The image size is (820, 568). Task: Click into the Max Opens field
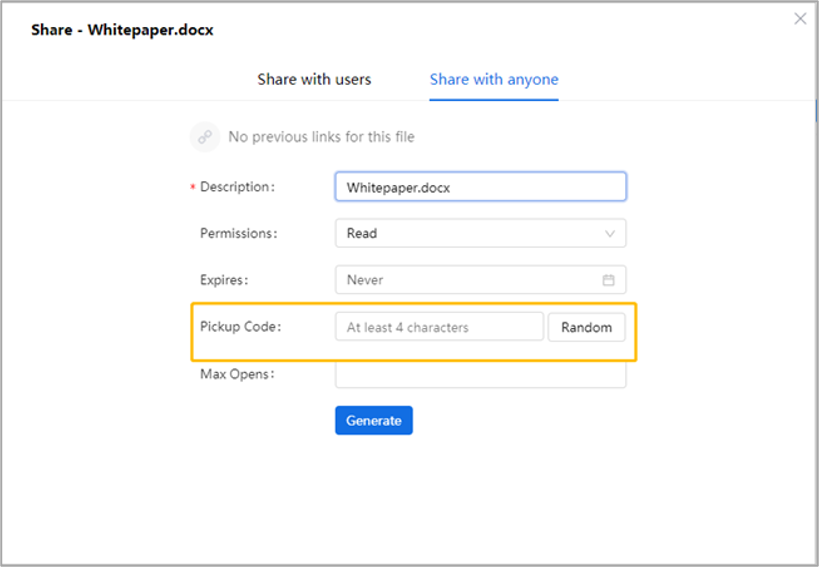click(x=480, y=375)
